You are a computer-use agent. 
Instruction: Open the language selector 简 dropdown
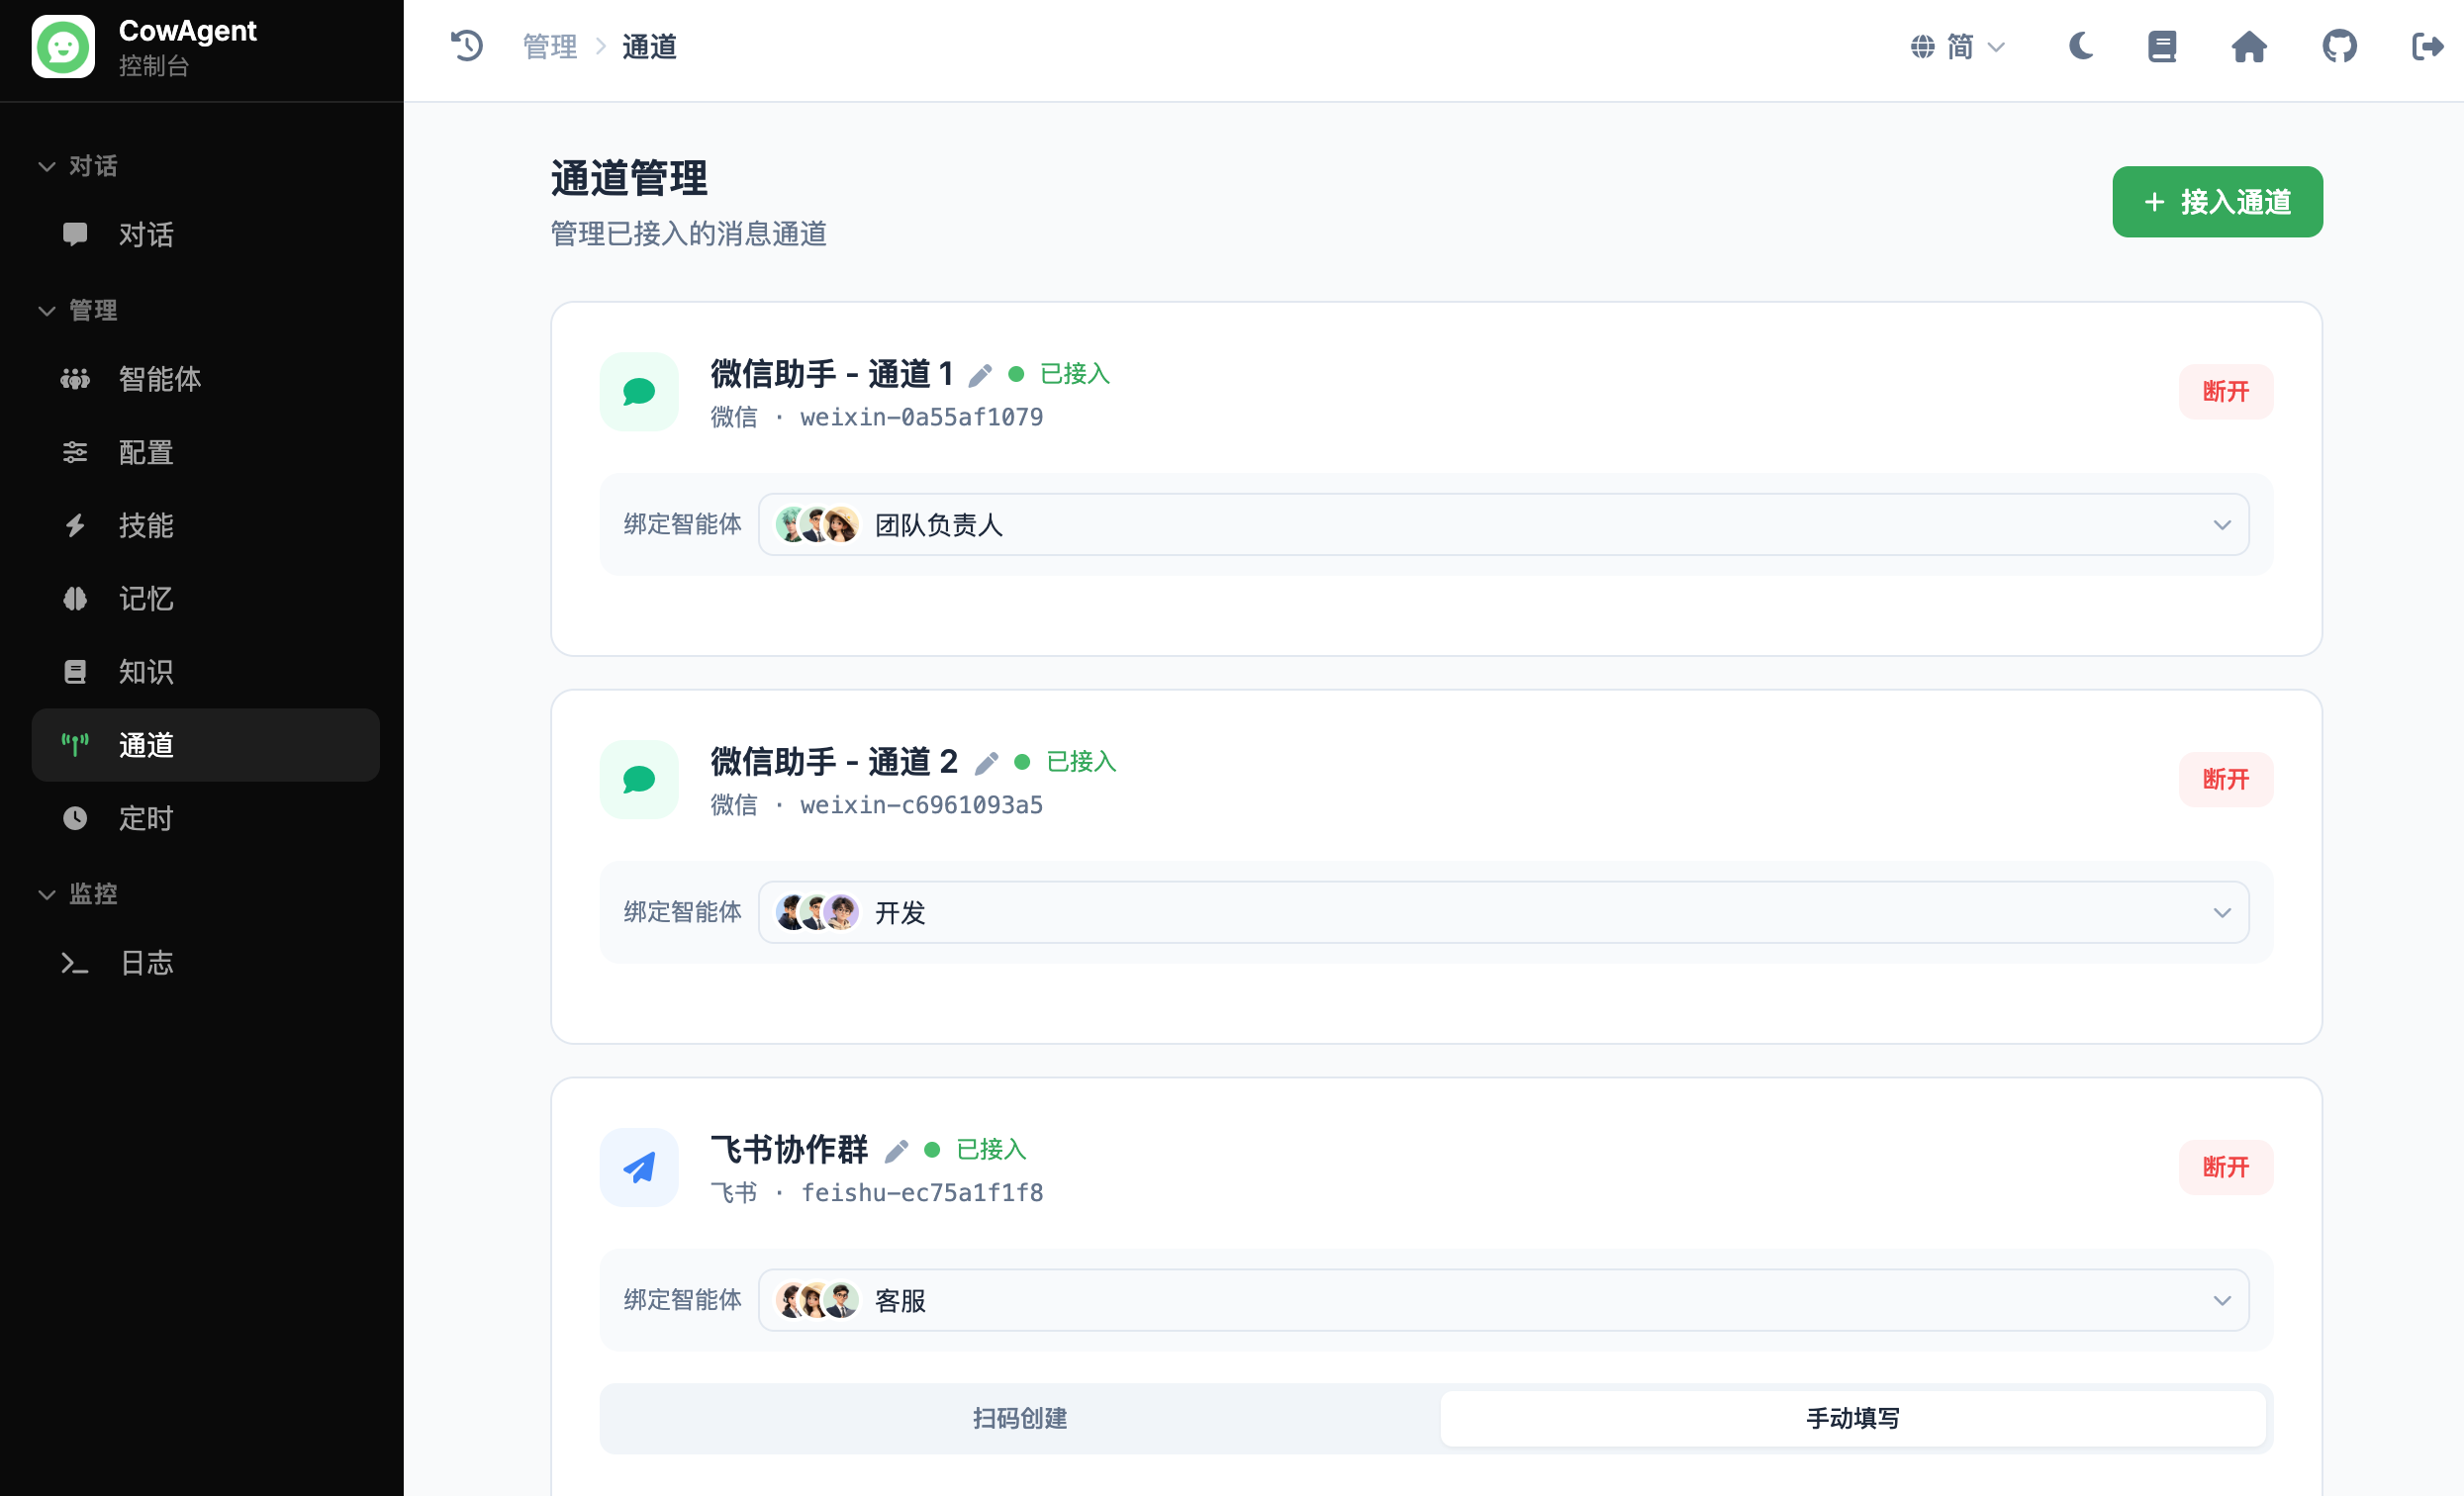coord(1958,46)
